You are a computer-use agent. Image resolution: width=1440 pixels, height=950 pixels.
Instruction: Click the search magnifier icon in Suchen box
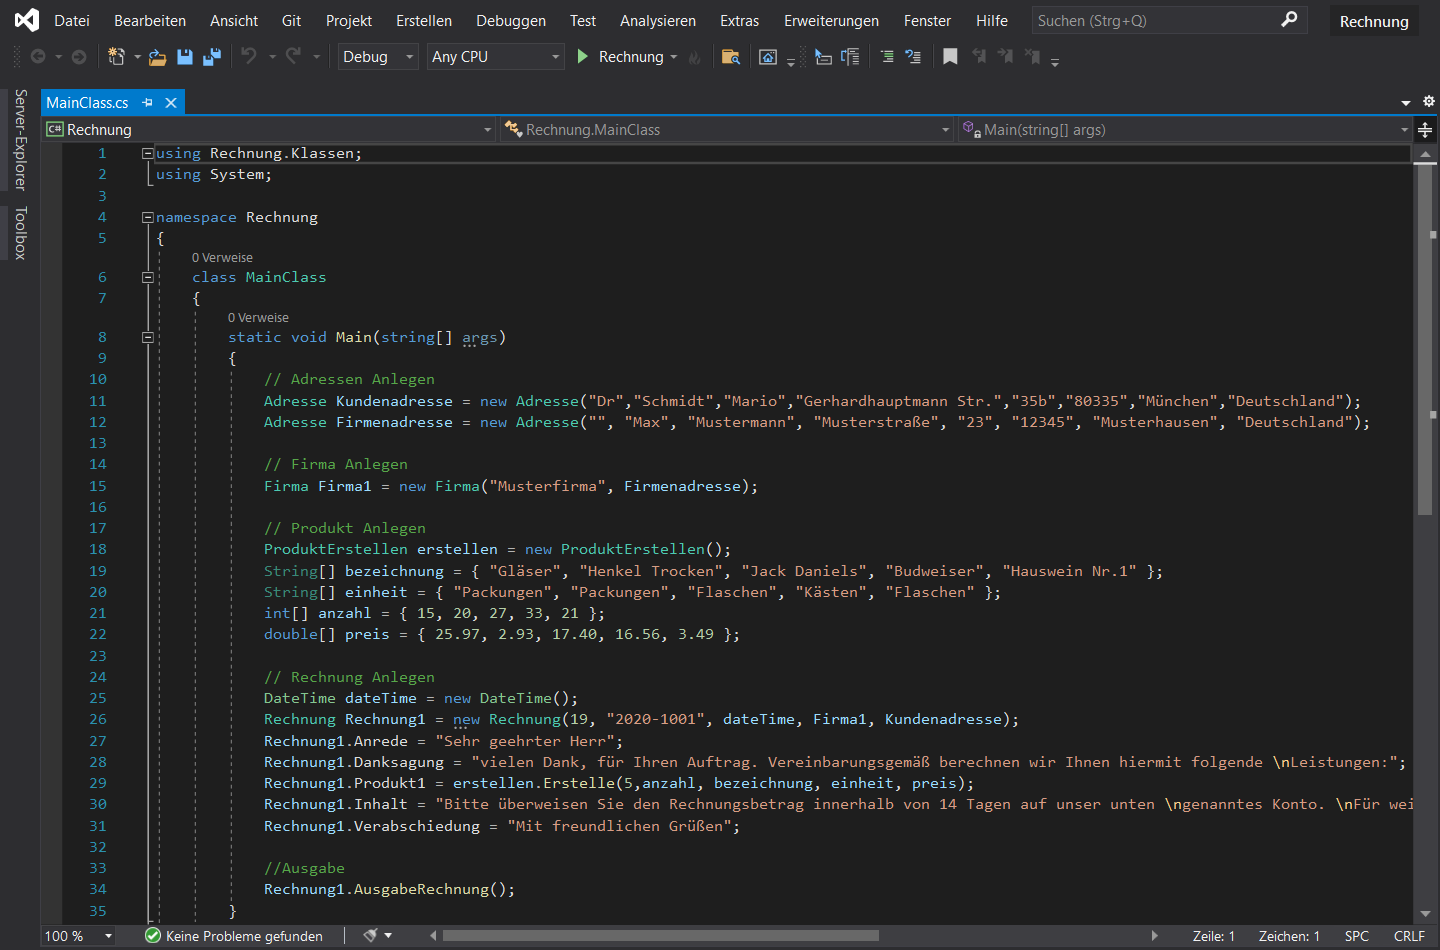tap(1289, 19)
